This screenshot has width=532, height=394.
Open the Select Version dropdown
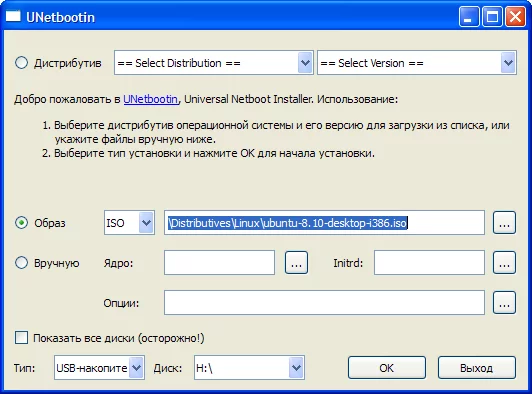tap(417, 63)
